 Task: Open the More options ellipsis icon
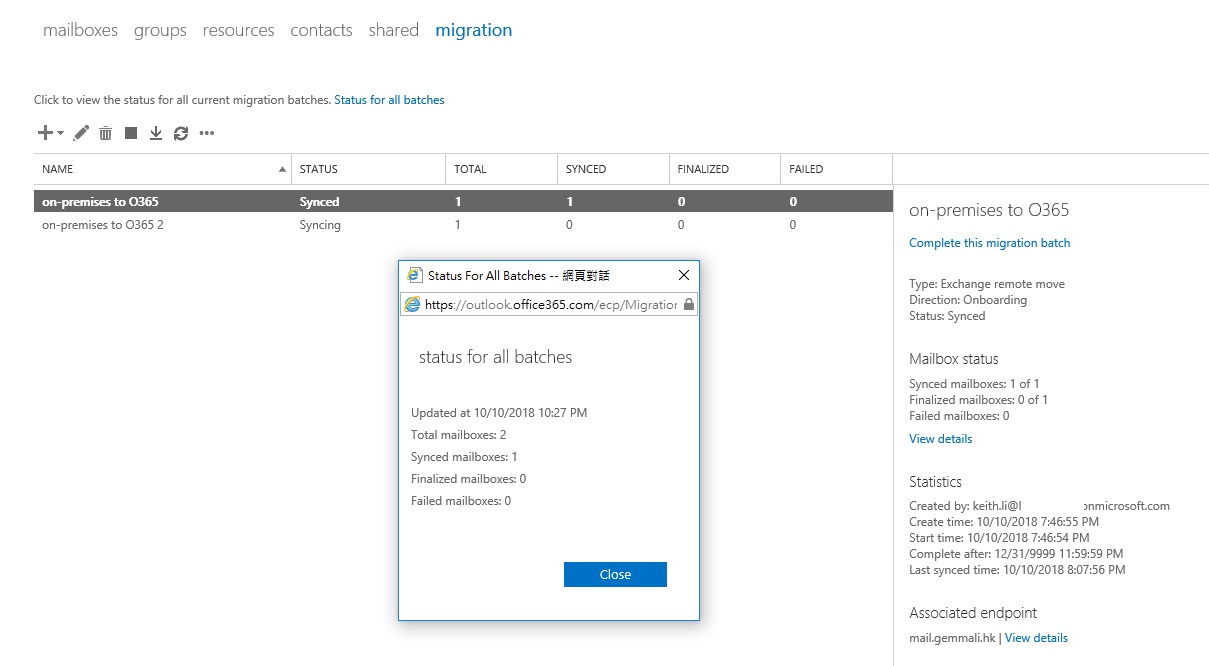point(207,132)
